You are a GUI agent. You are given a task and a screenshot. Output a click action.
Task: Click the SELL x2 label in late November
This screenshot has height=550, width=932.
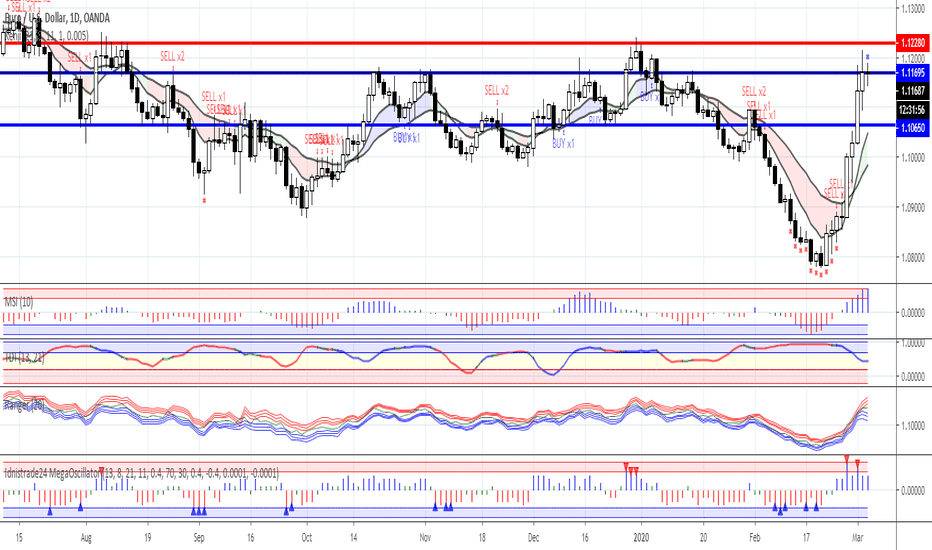(496, 90)
